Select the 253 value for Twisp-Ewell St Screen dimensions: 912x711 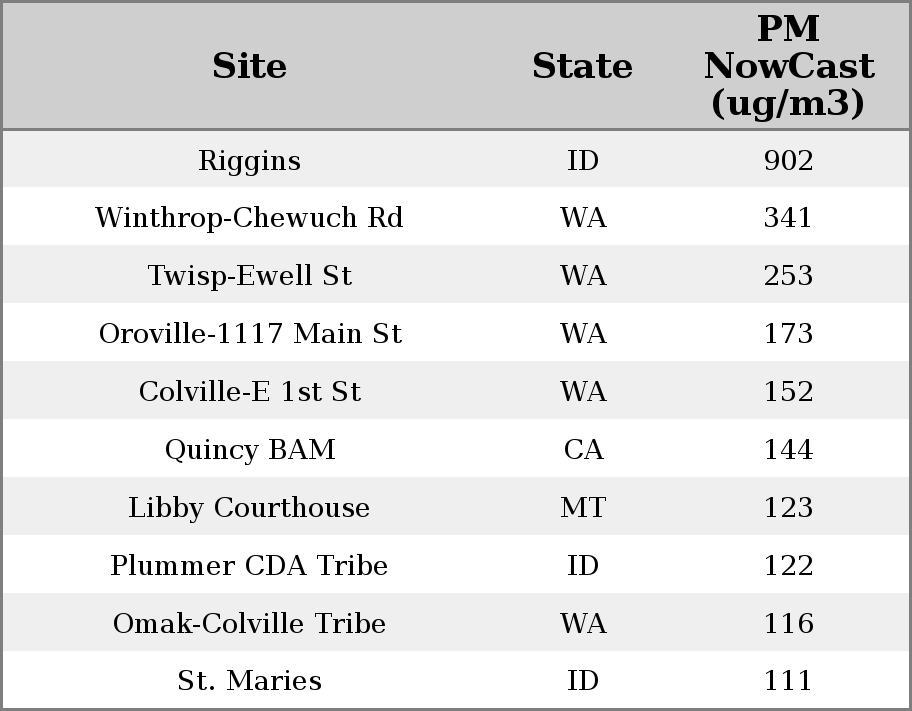pyautogui.click(x=788, y=276)
